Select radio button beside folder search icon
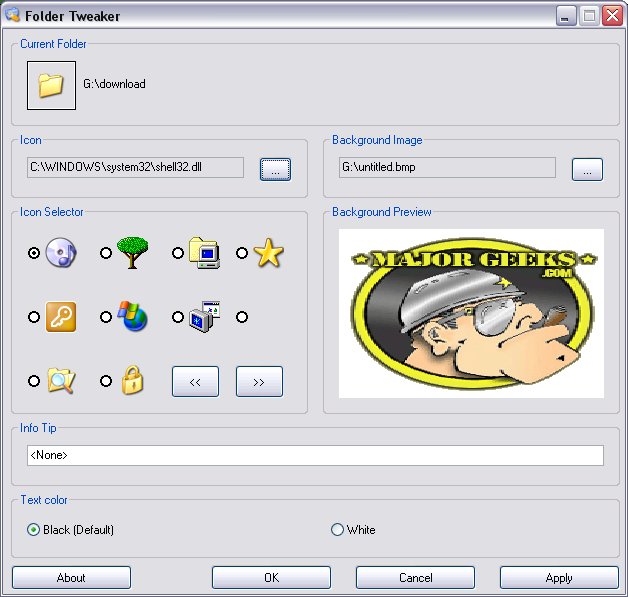This screenshot has width=628, height=597. click(x=34, y=380)
